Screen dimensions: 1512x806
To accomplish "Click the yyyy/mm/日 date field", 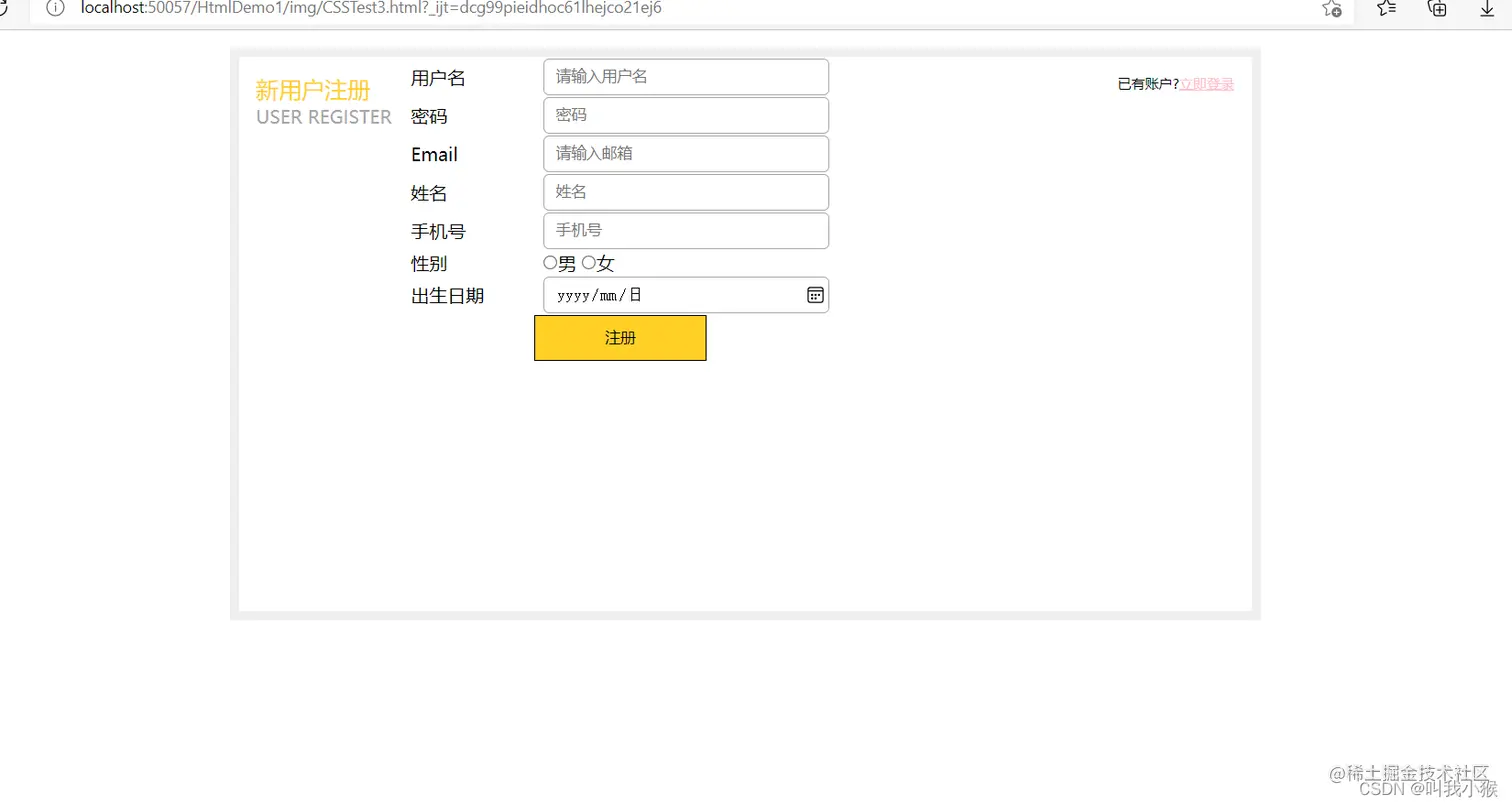I will pos(686,295).
